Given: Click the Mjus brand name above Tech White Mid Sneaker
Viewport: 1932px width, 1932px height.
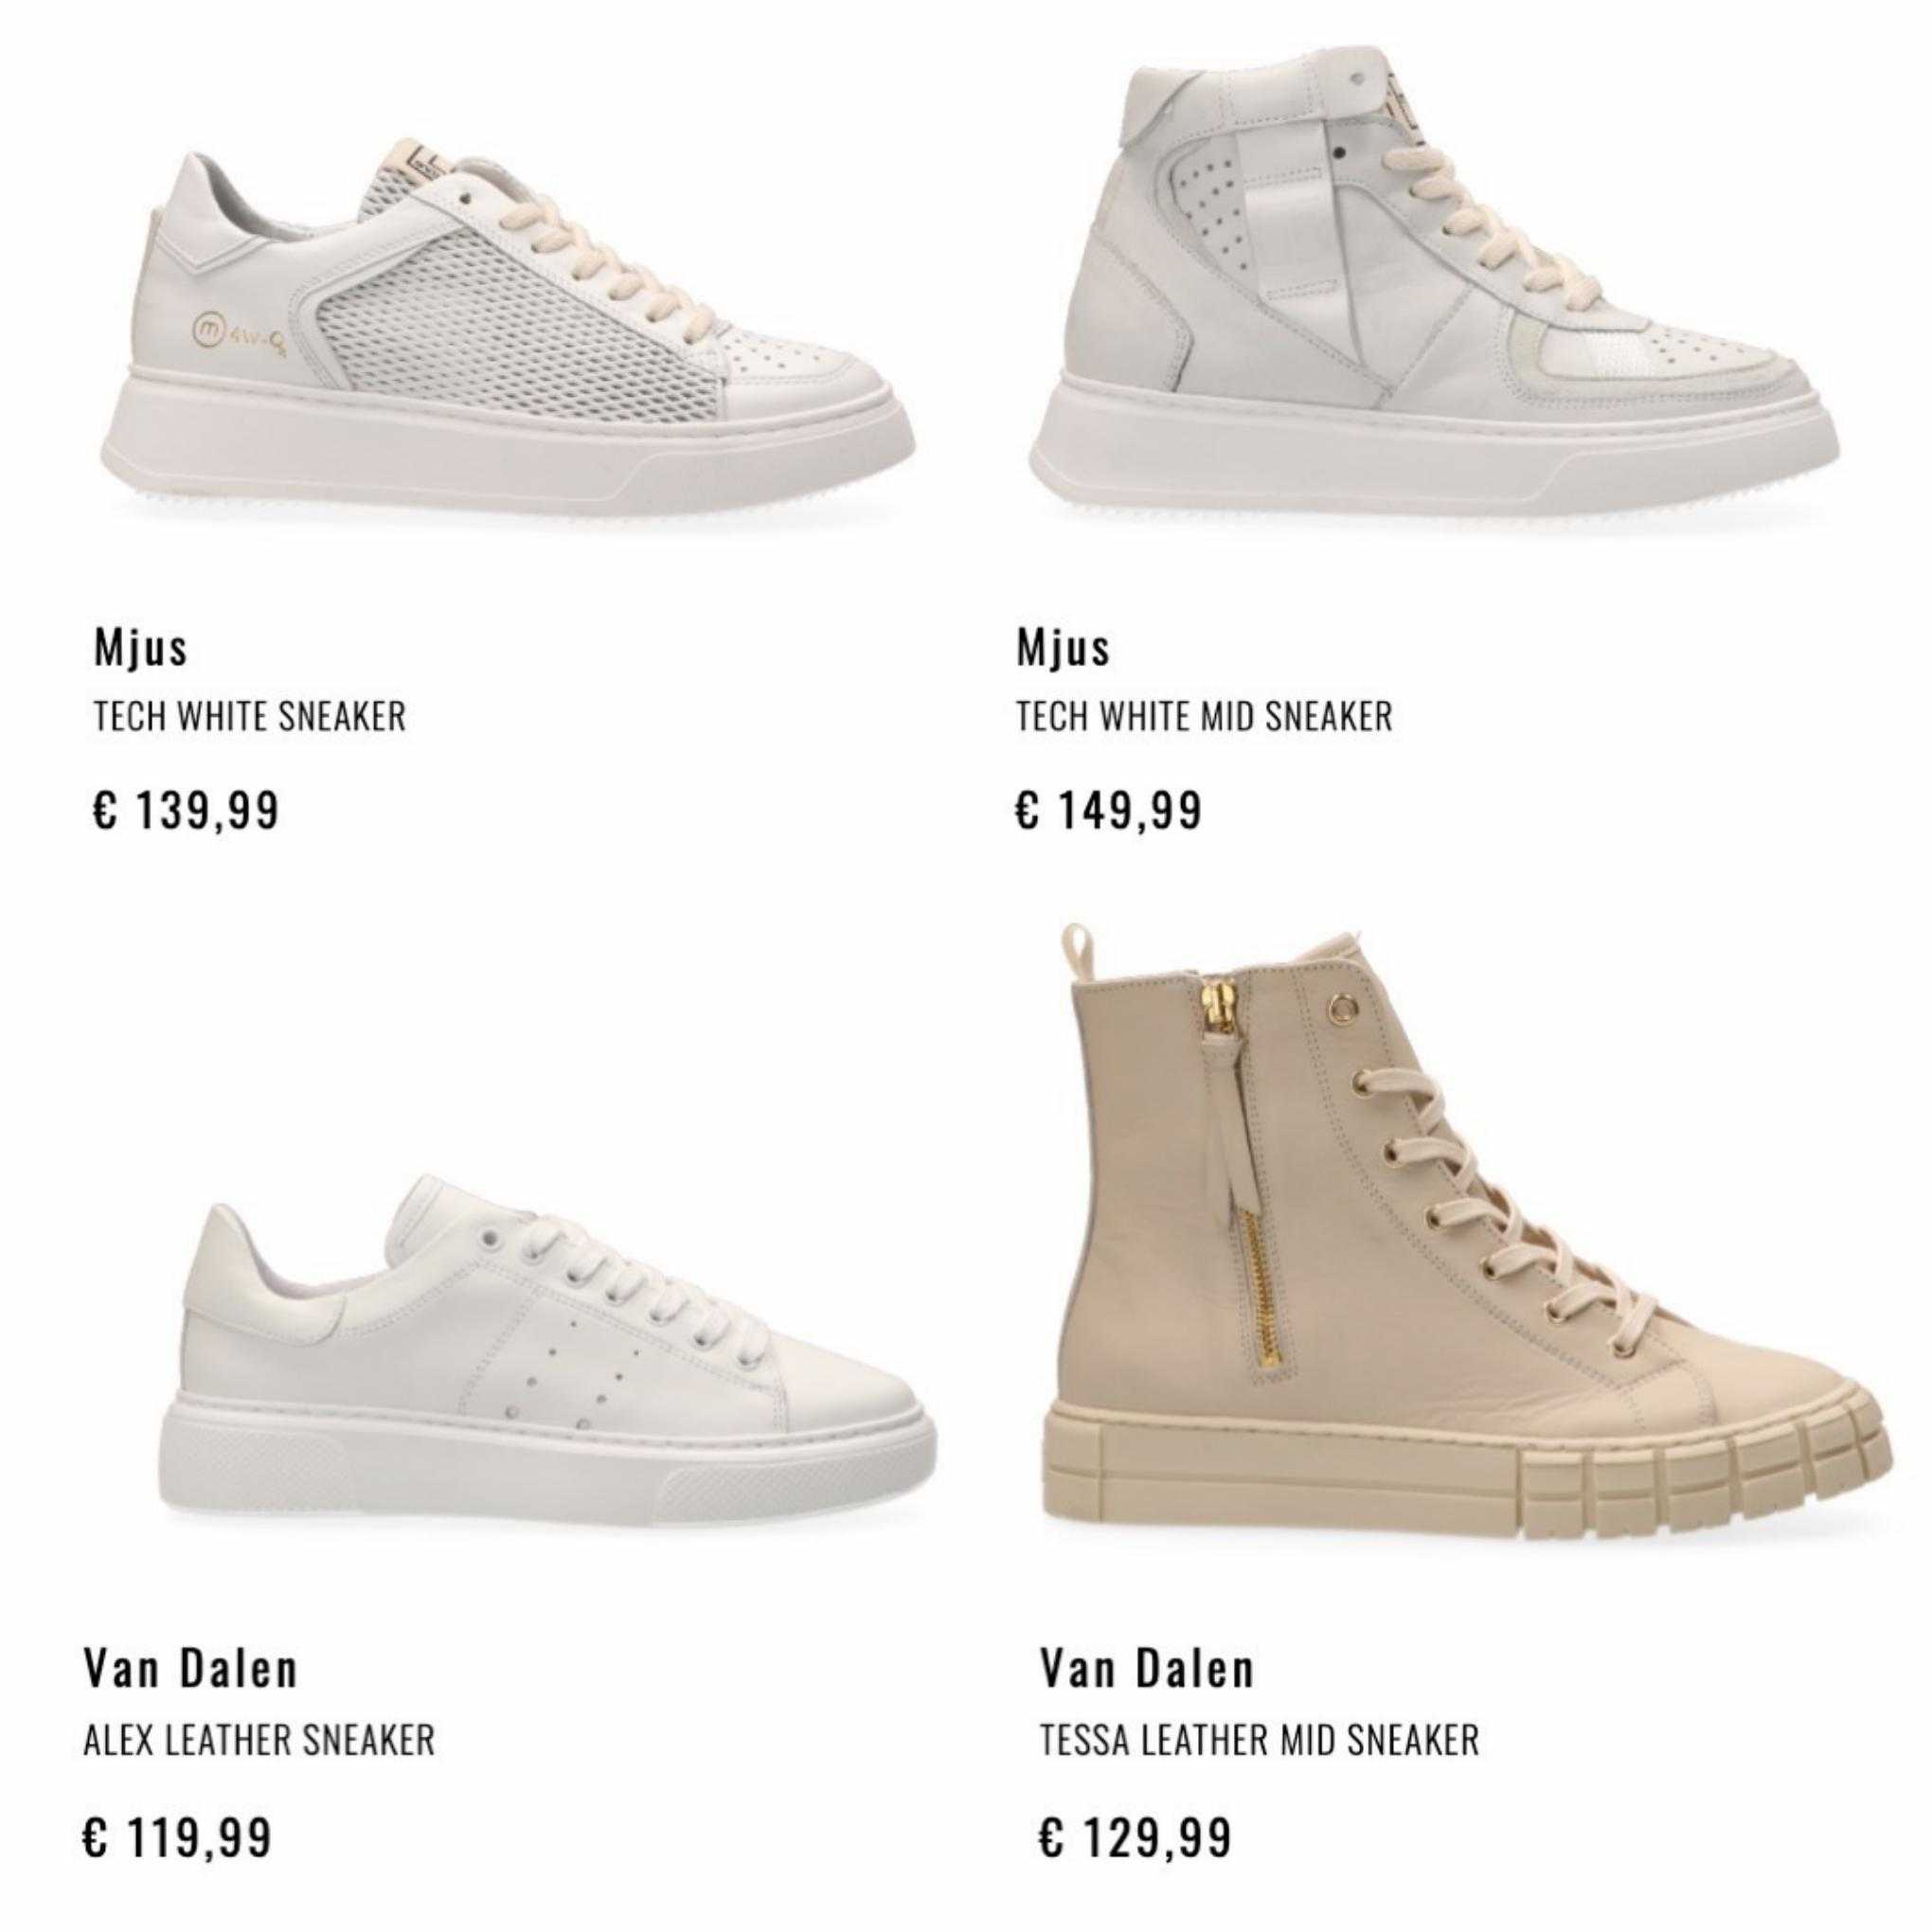Looking at the screenshot, I should coord(1063,647).
